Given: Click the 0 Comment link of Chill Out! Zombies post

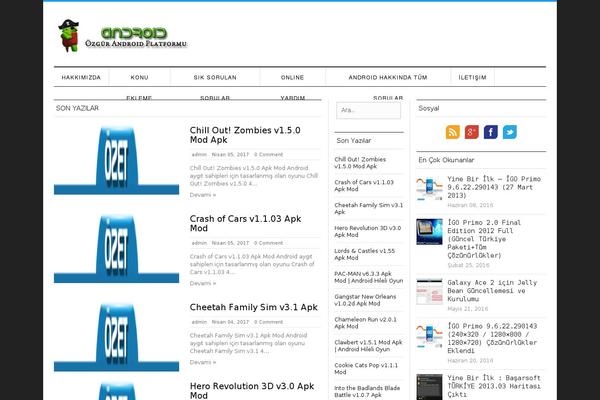Looking at the screenshot, I should click(269, 155).
